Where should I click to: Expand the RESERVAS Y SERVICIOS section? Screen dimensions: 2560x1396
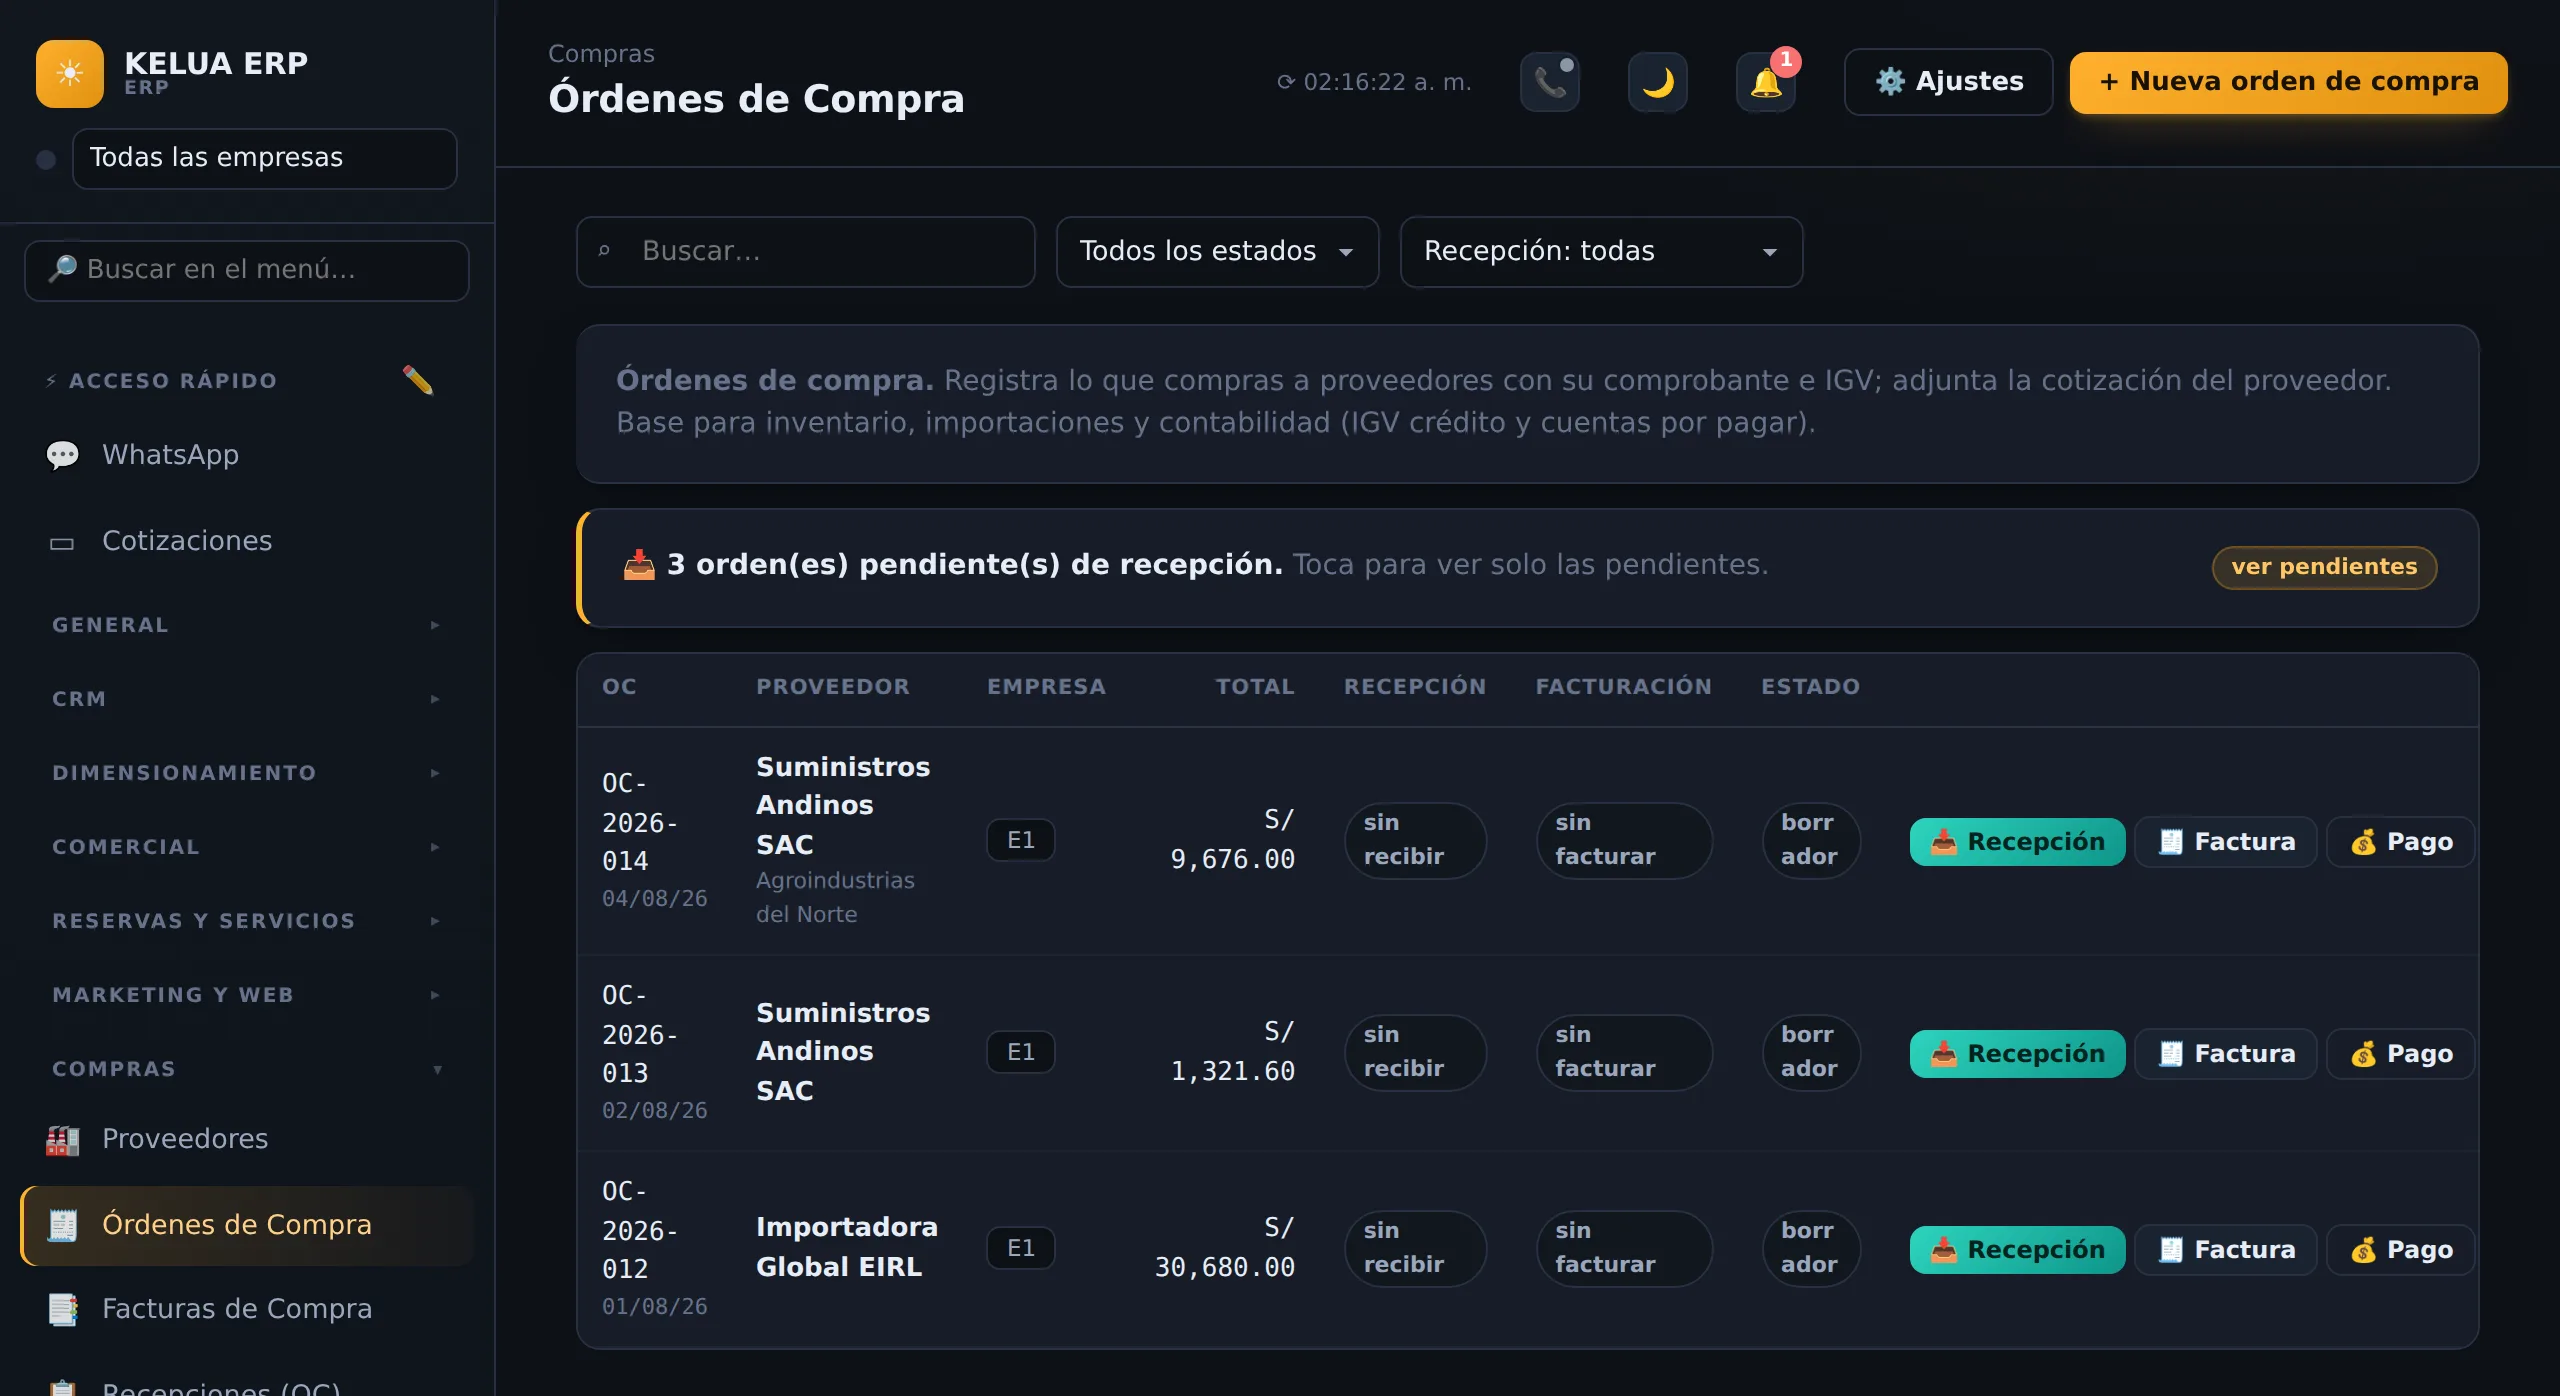(246, 921)
